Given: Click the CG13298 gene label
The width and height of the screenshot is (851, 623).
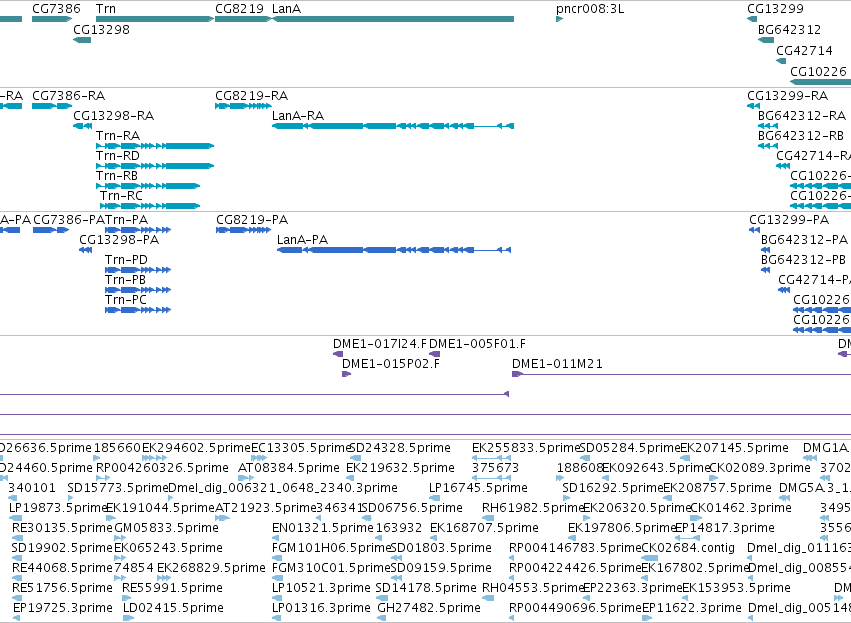Looking at the screenshot, I should click(101, 29).
